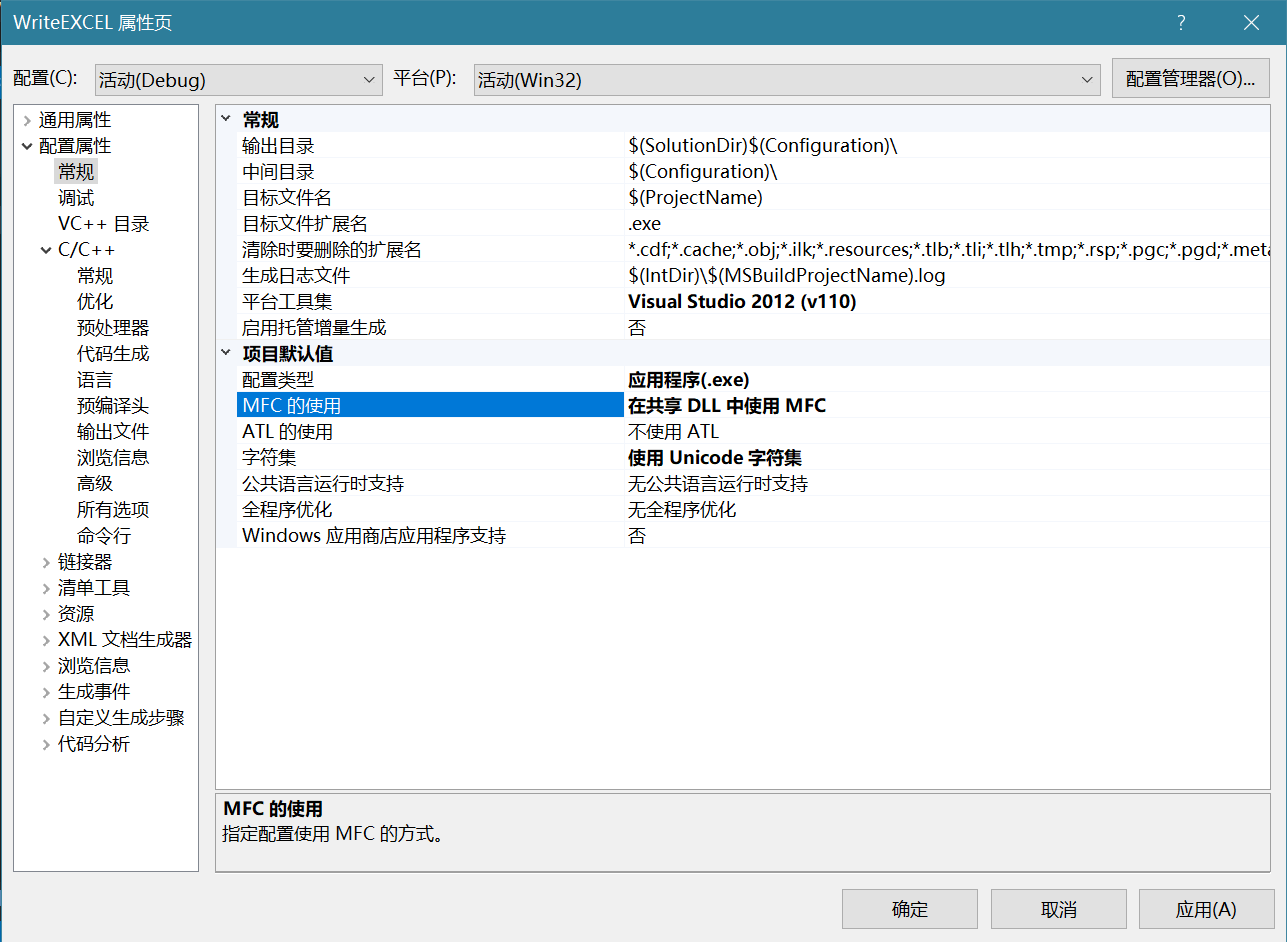Select 调试 in the property tree
Viewport: 1287px width, 942px height.
[x=76, y=198]
